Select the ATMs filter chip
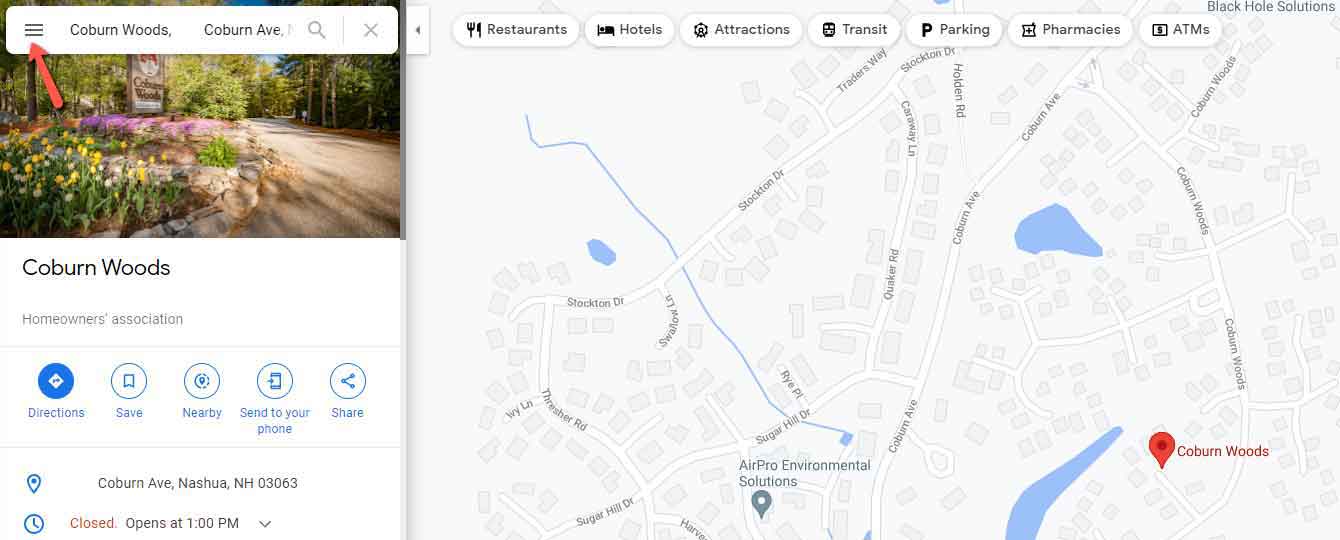The height and width of the screenshot is (540, 1340). tap(1181, 30)
